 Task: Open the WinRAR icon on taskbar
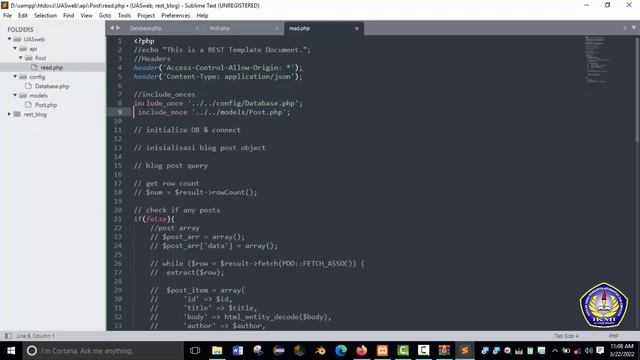(x=444, y=351)
